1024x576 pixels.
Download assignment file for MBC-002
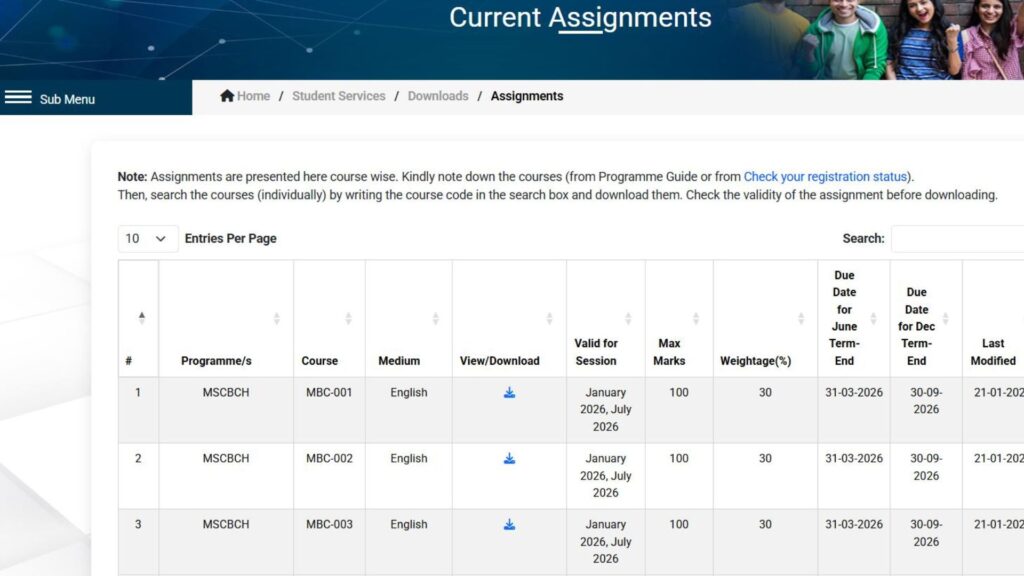508,459
